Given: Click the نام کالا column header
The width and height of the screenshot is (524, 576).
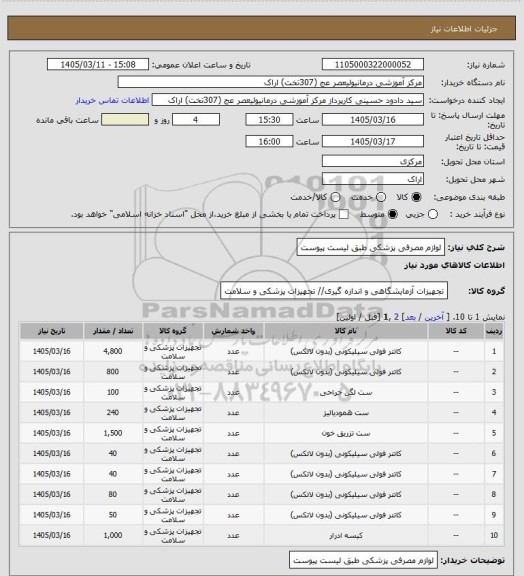Looking at the screenshot, I should coord(346,331).
